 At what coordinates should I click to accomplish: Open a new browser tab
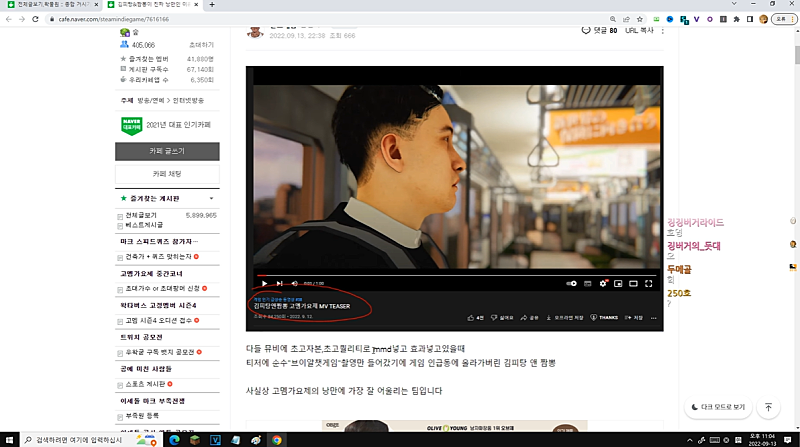(212, 5)
